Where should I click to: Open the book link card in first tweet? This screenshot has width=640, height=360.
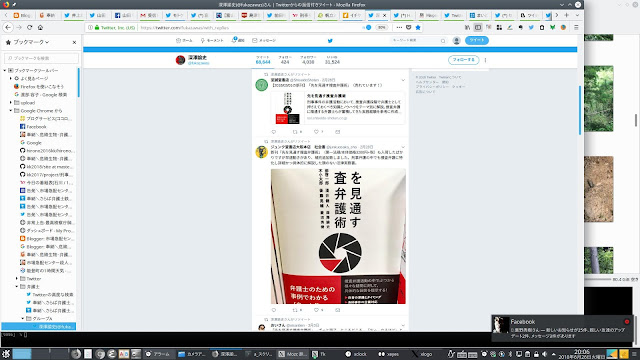pos(338,108)
